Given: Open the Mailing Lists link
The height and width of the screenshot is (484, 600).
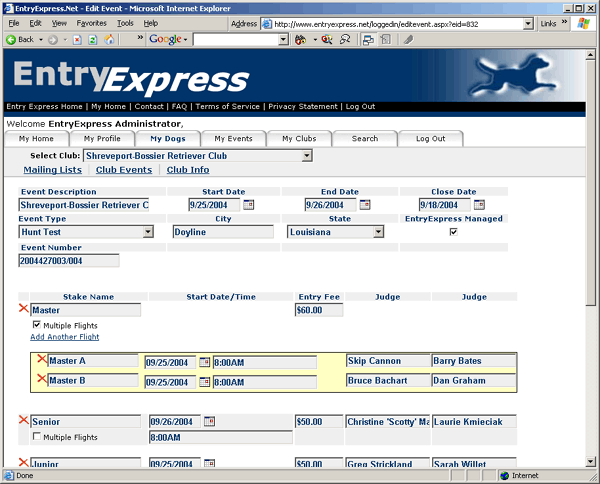Looking at the screenshot, I should tap(52, 170).
